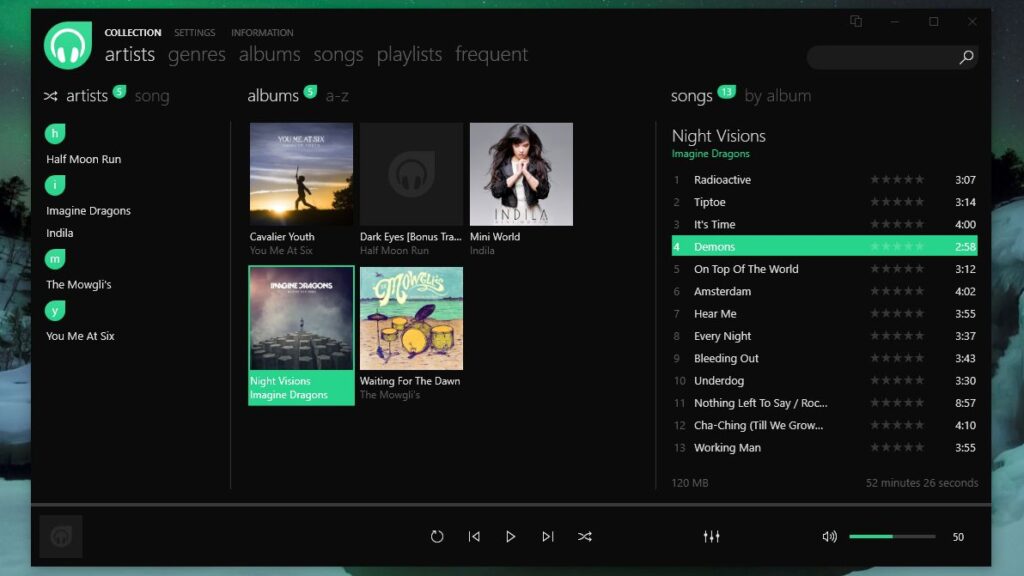Viewport: 1024px width, 576px height.
Task: Open the "Mini World" album thumbnail
Action: pos(520,173)
